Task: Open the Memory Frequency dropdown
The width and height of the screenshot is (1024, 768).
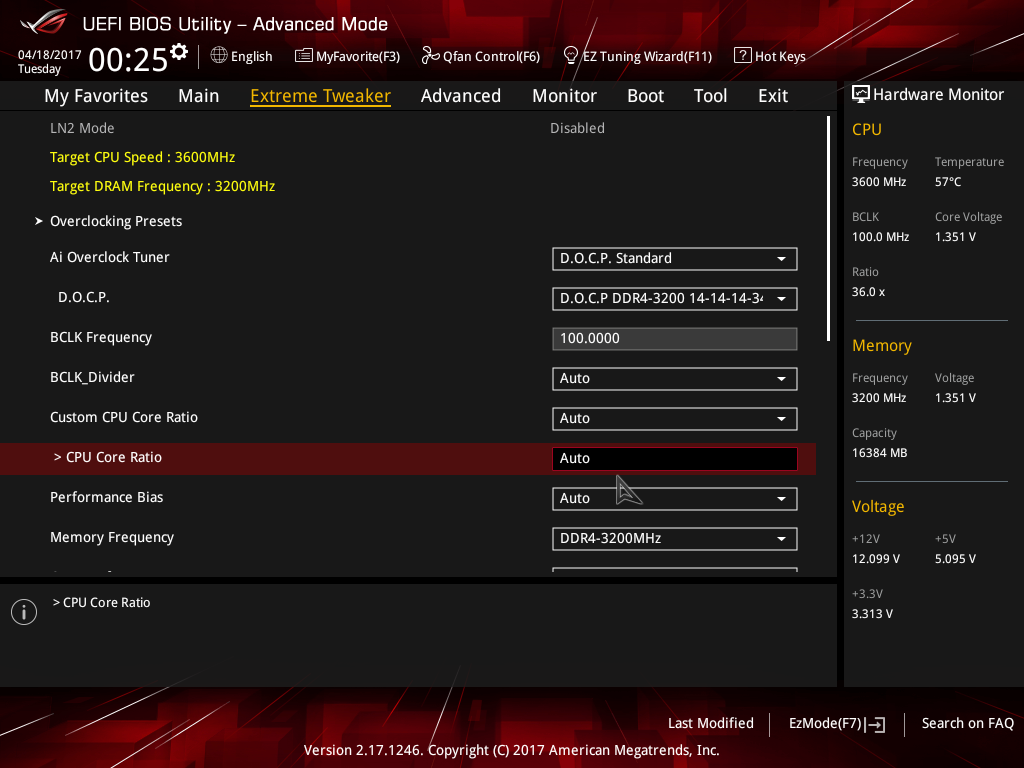Action: click(674, 539)
